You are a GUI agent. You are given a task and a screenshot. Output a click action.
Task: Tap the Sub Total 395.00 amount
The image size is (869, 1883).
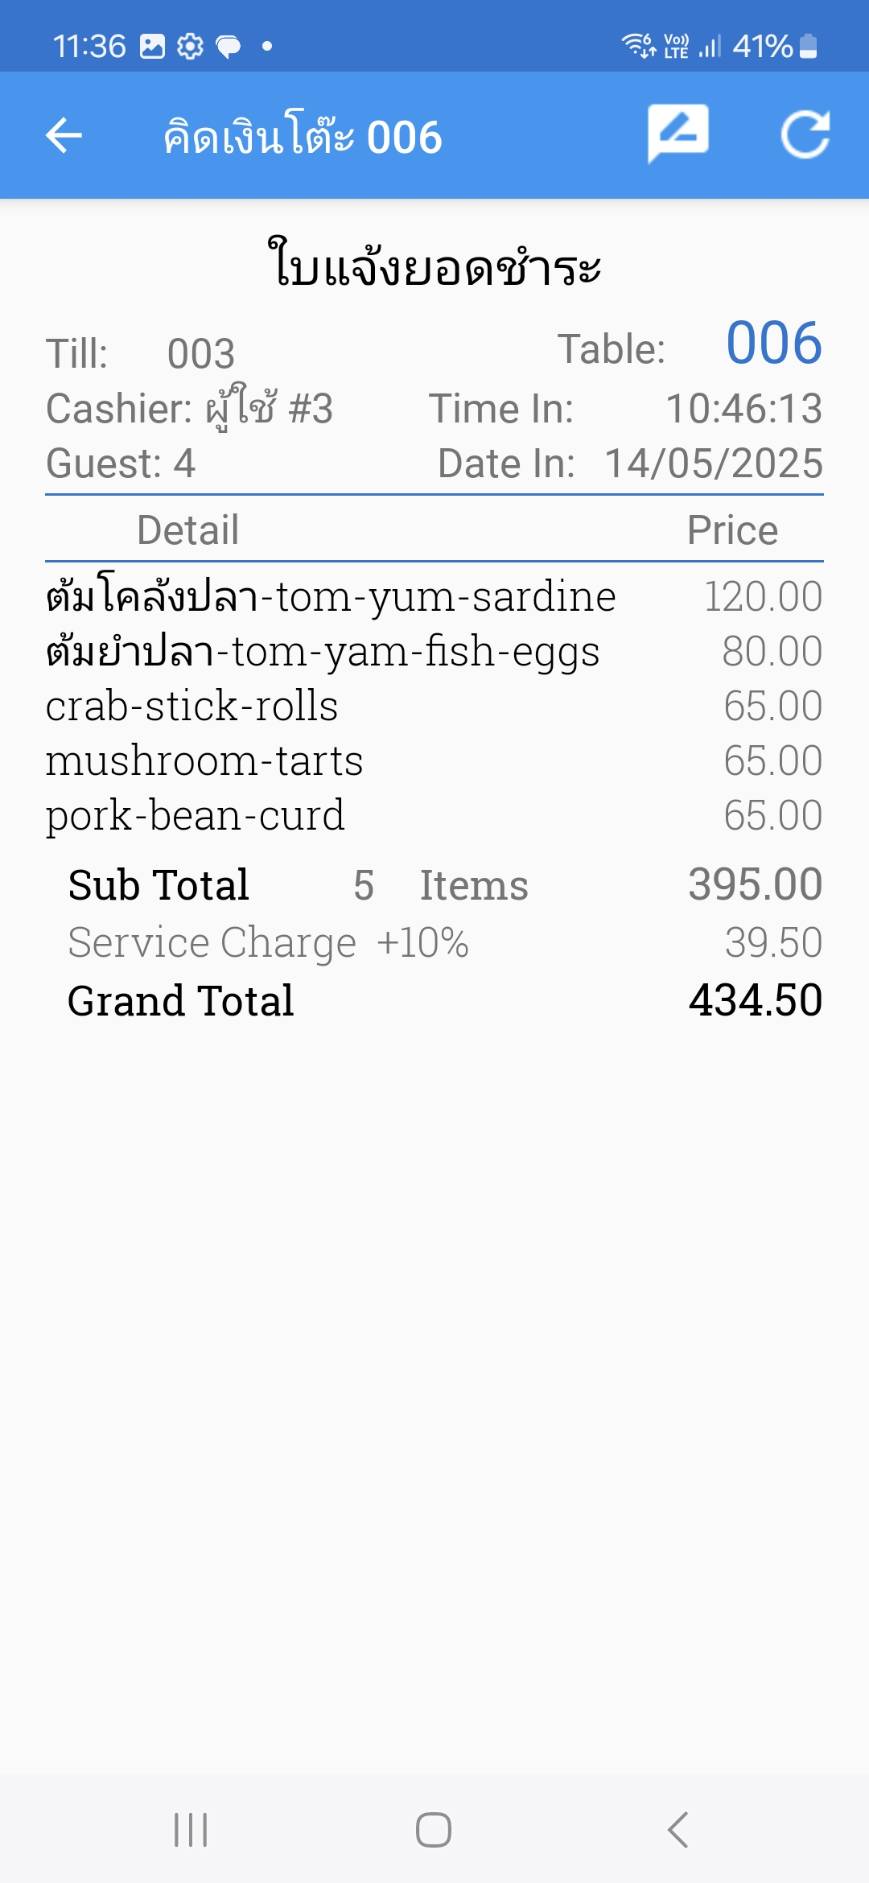[755, 885]
